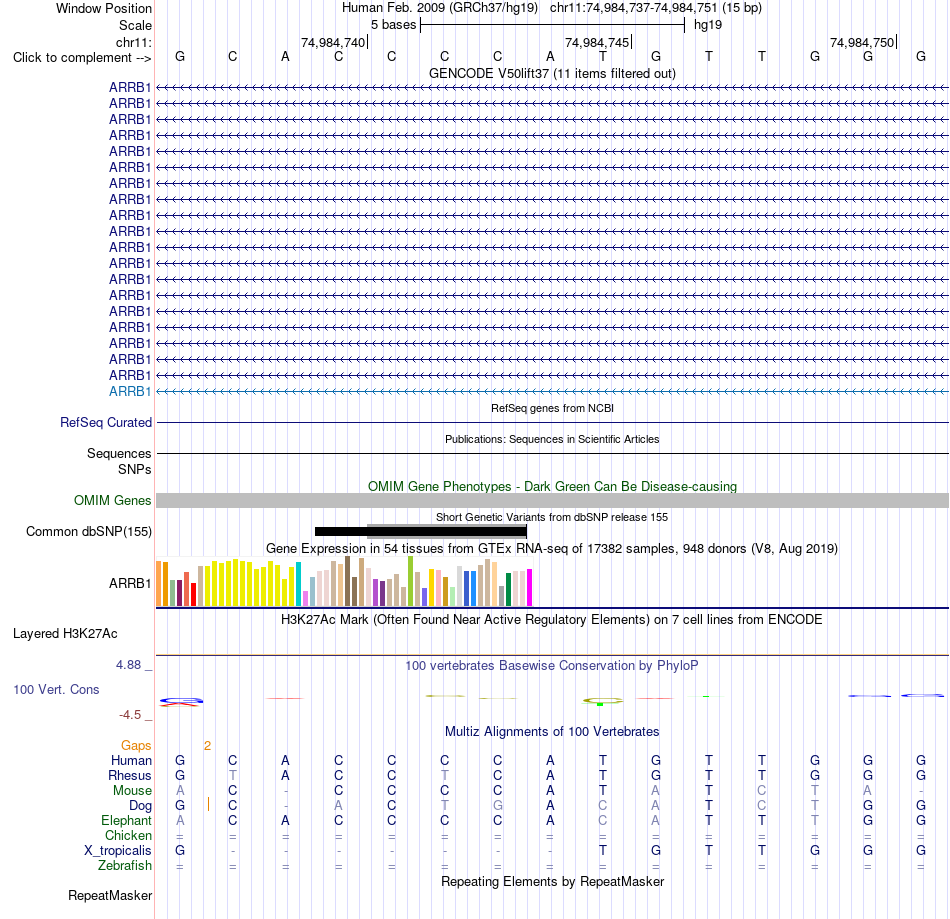950x919 pixels.
Task: Open 'Short Genetic Variants from dbSNP release 155'
Action: (552, 517)
